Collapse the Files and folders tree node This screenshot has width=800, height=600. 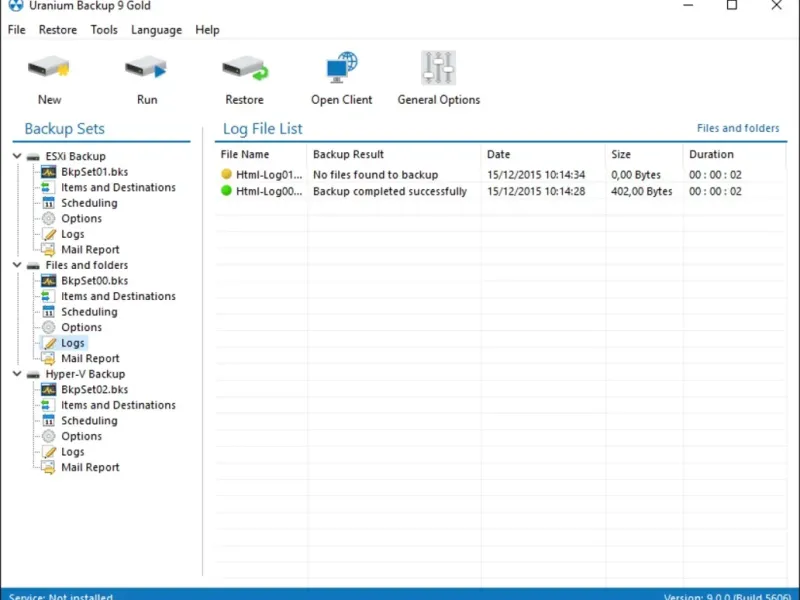(17, 265)
